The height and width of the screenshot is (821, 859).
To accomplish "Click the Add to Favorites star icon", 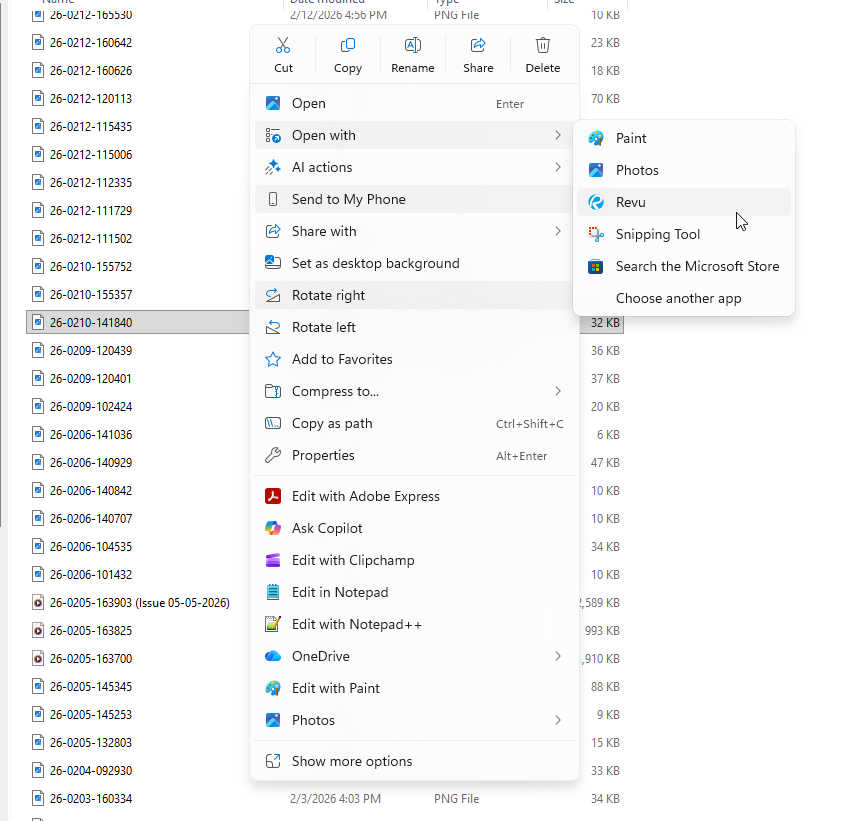I will [273, 359].
